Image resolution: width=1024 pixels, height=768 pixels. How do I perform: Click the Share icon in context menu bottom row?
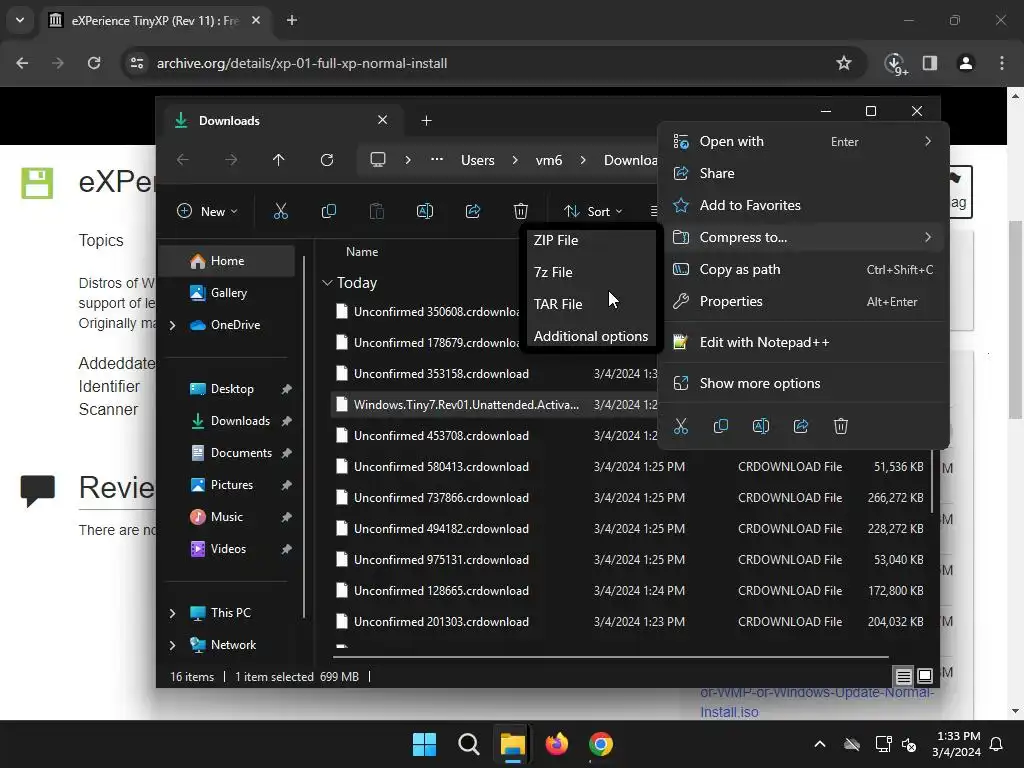pyautogui.click(x=801, y=426)
